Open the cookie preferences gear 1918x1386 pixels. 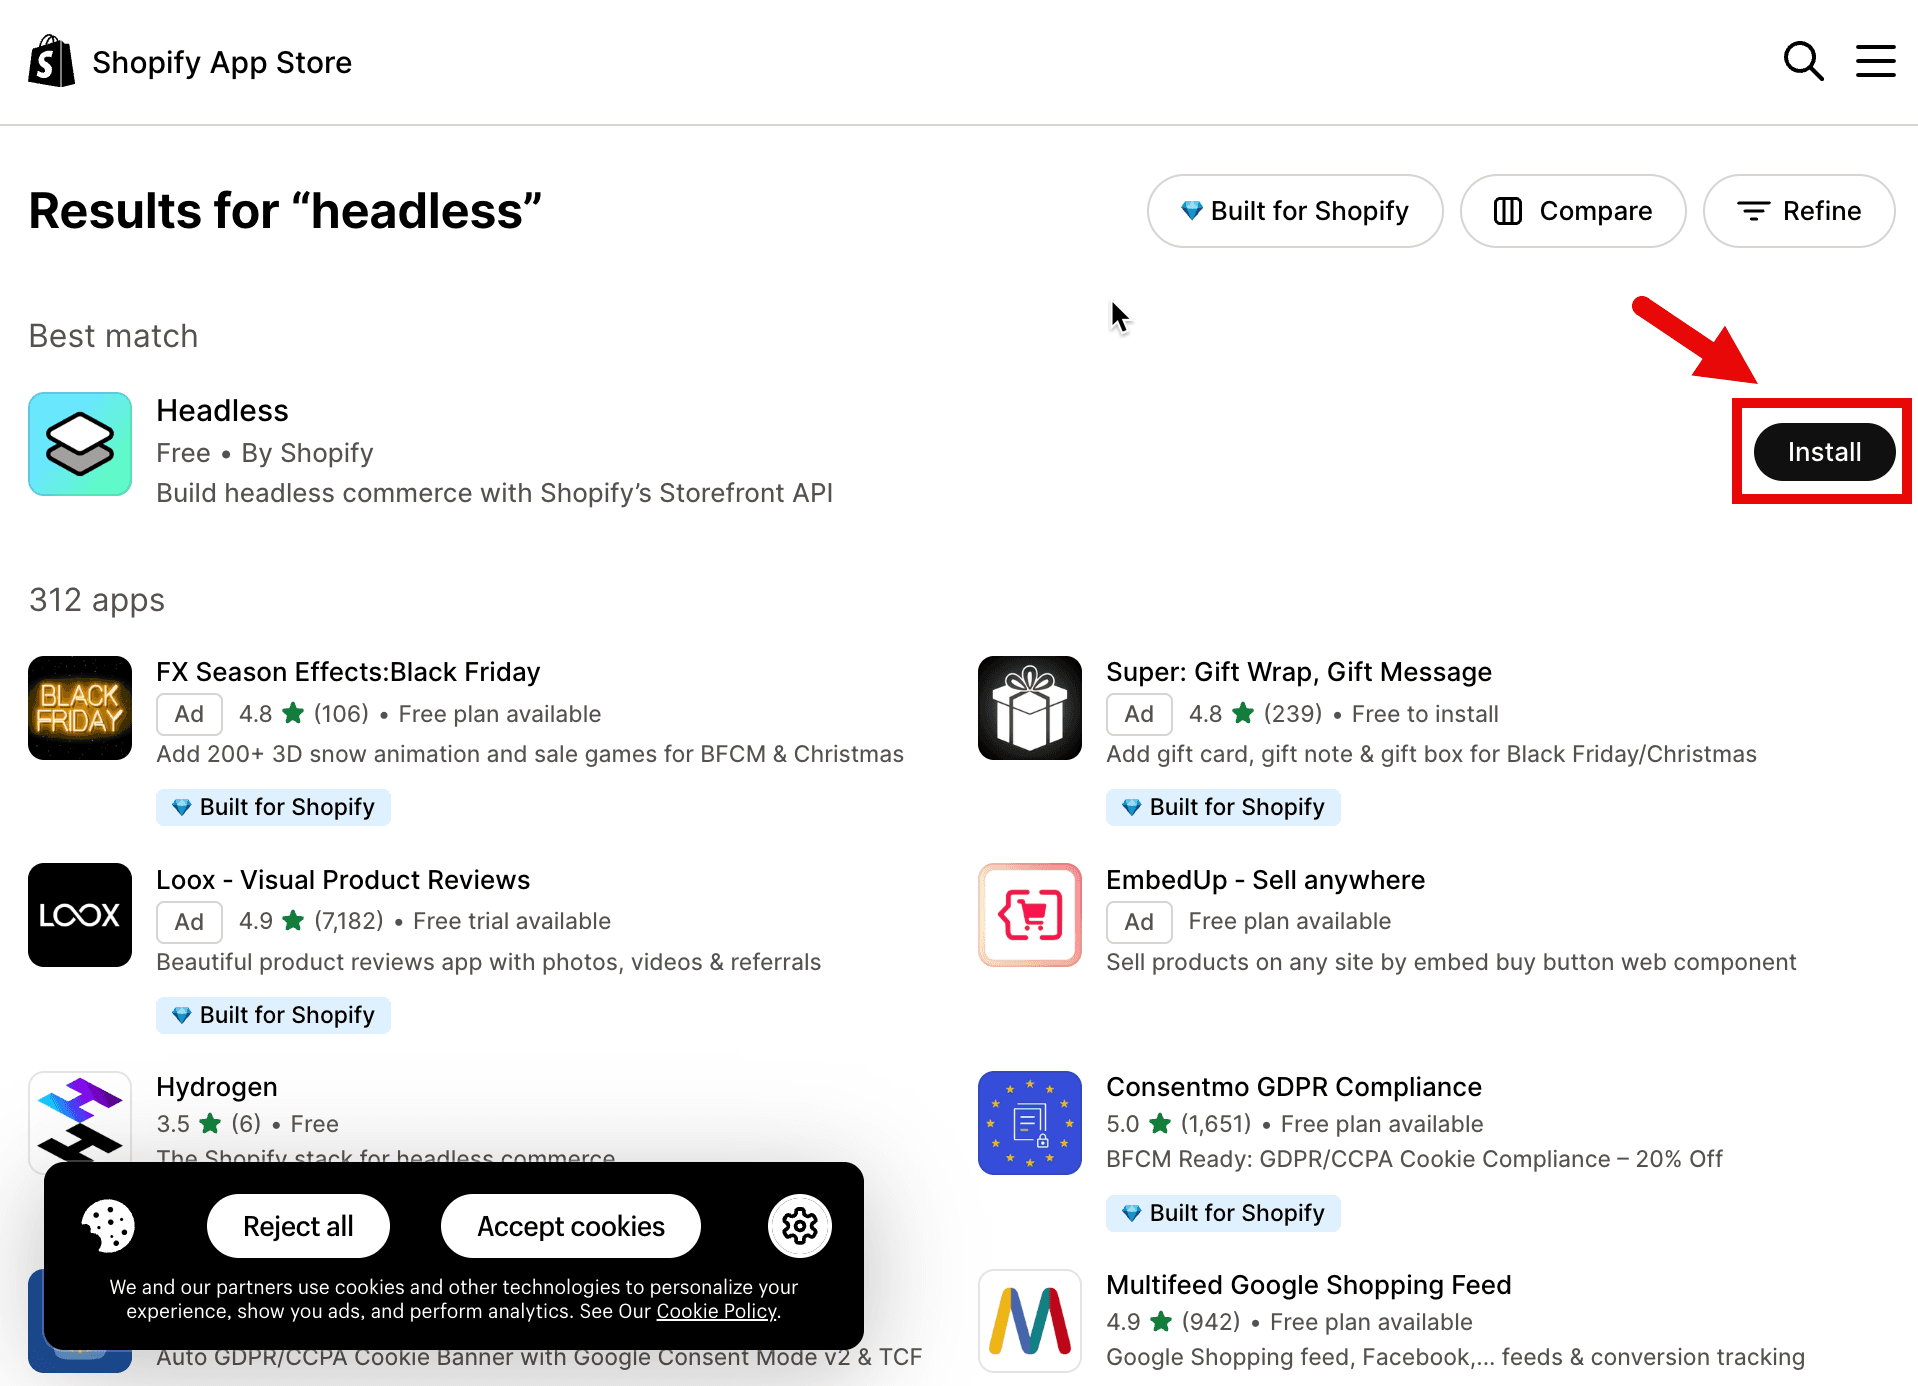(799, 1225)
